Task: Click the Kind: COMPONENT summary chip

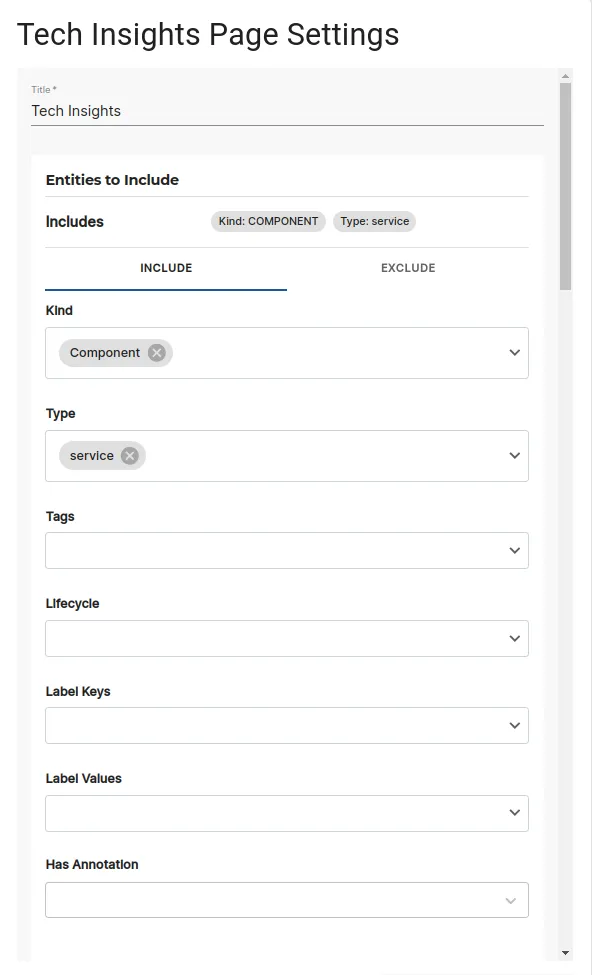Action: click(x=267, y=221)
